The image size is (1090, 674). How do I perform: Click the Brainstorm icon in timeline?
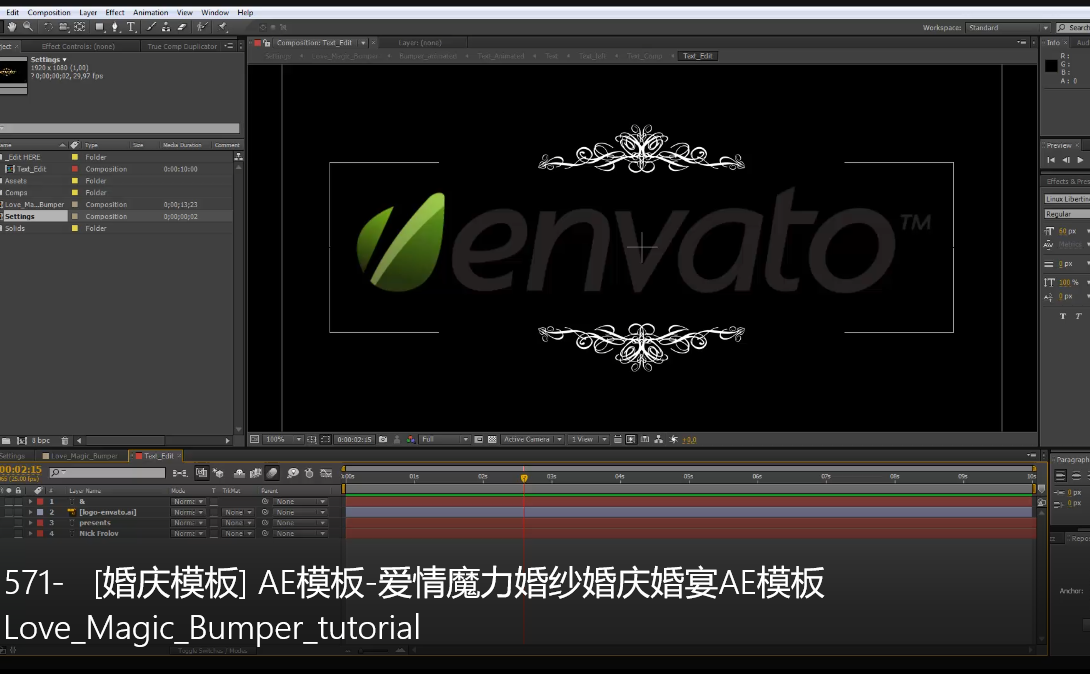click(x=293, y=473)
